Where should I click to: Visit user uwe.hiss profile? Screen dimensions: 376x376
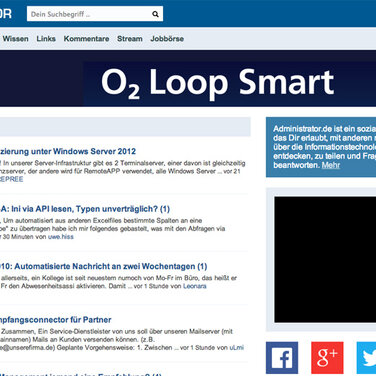click(61, 237)
